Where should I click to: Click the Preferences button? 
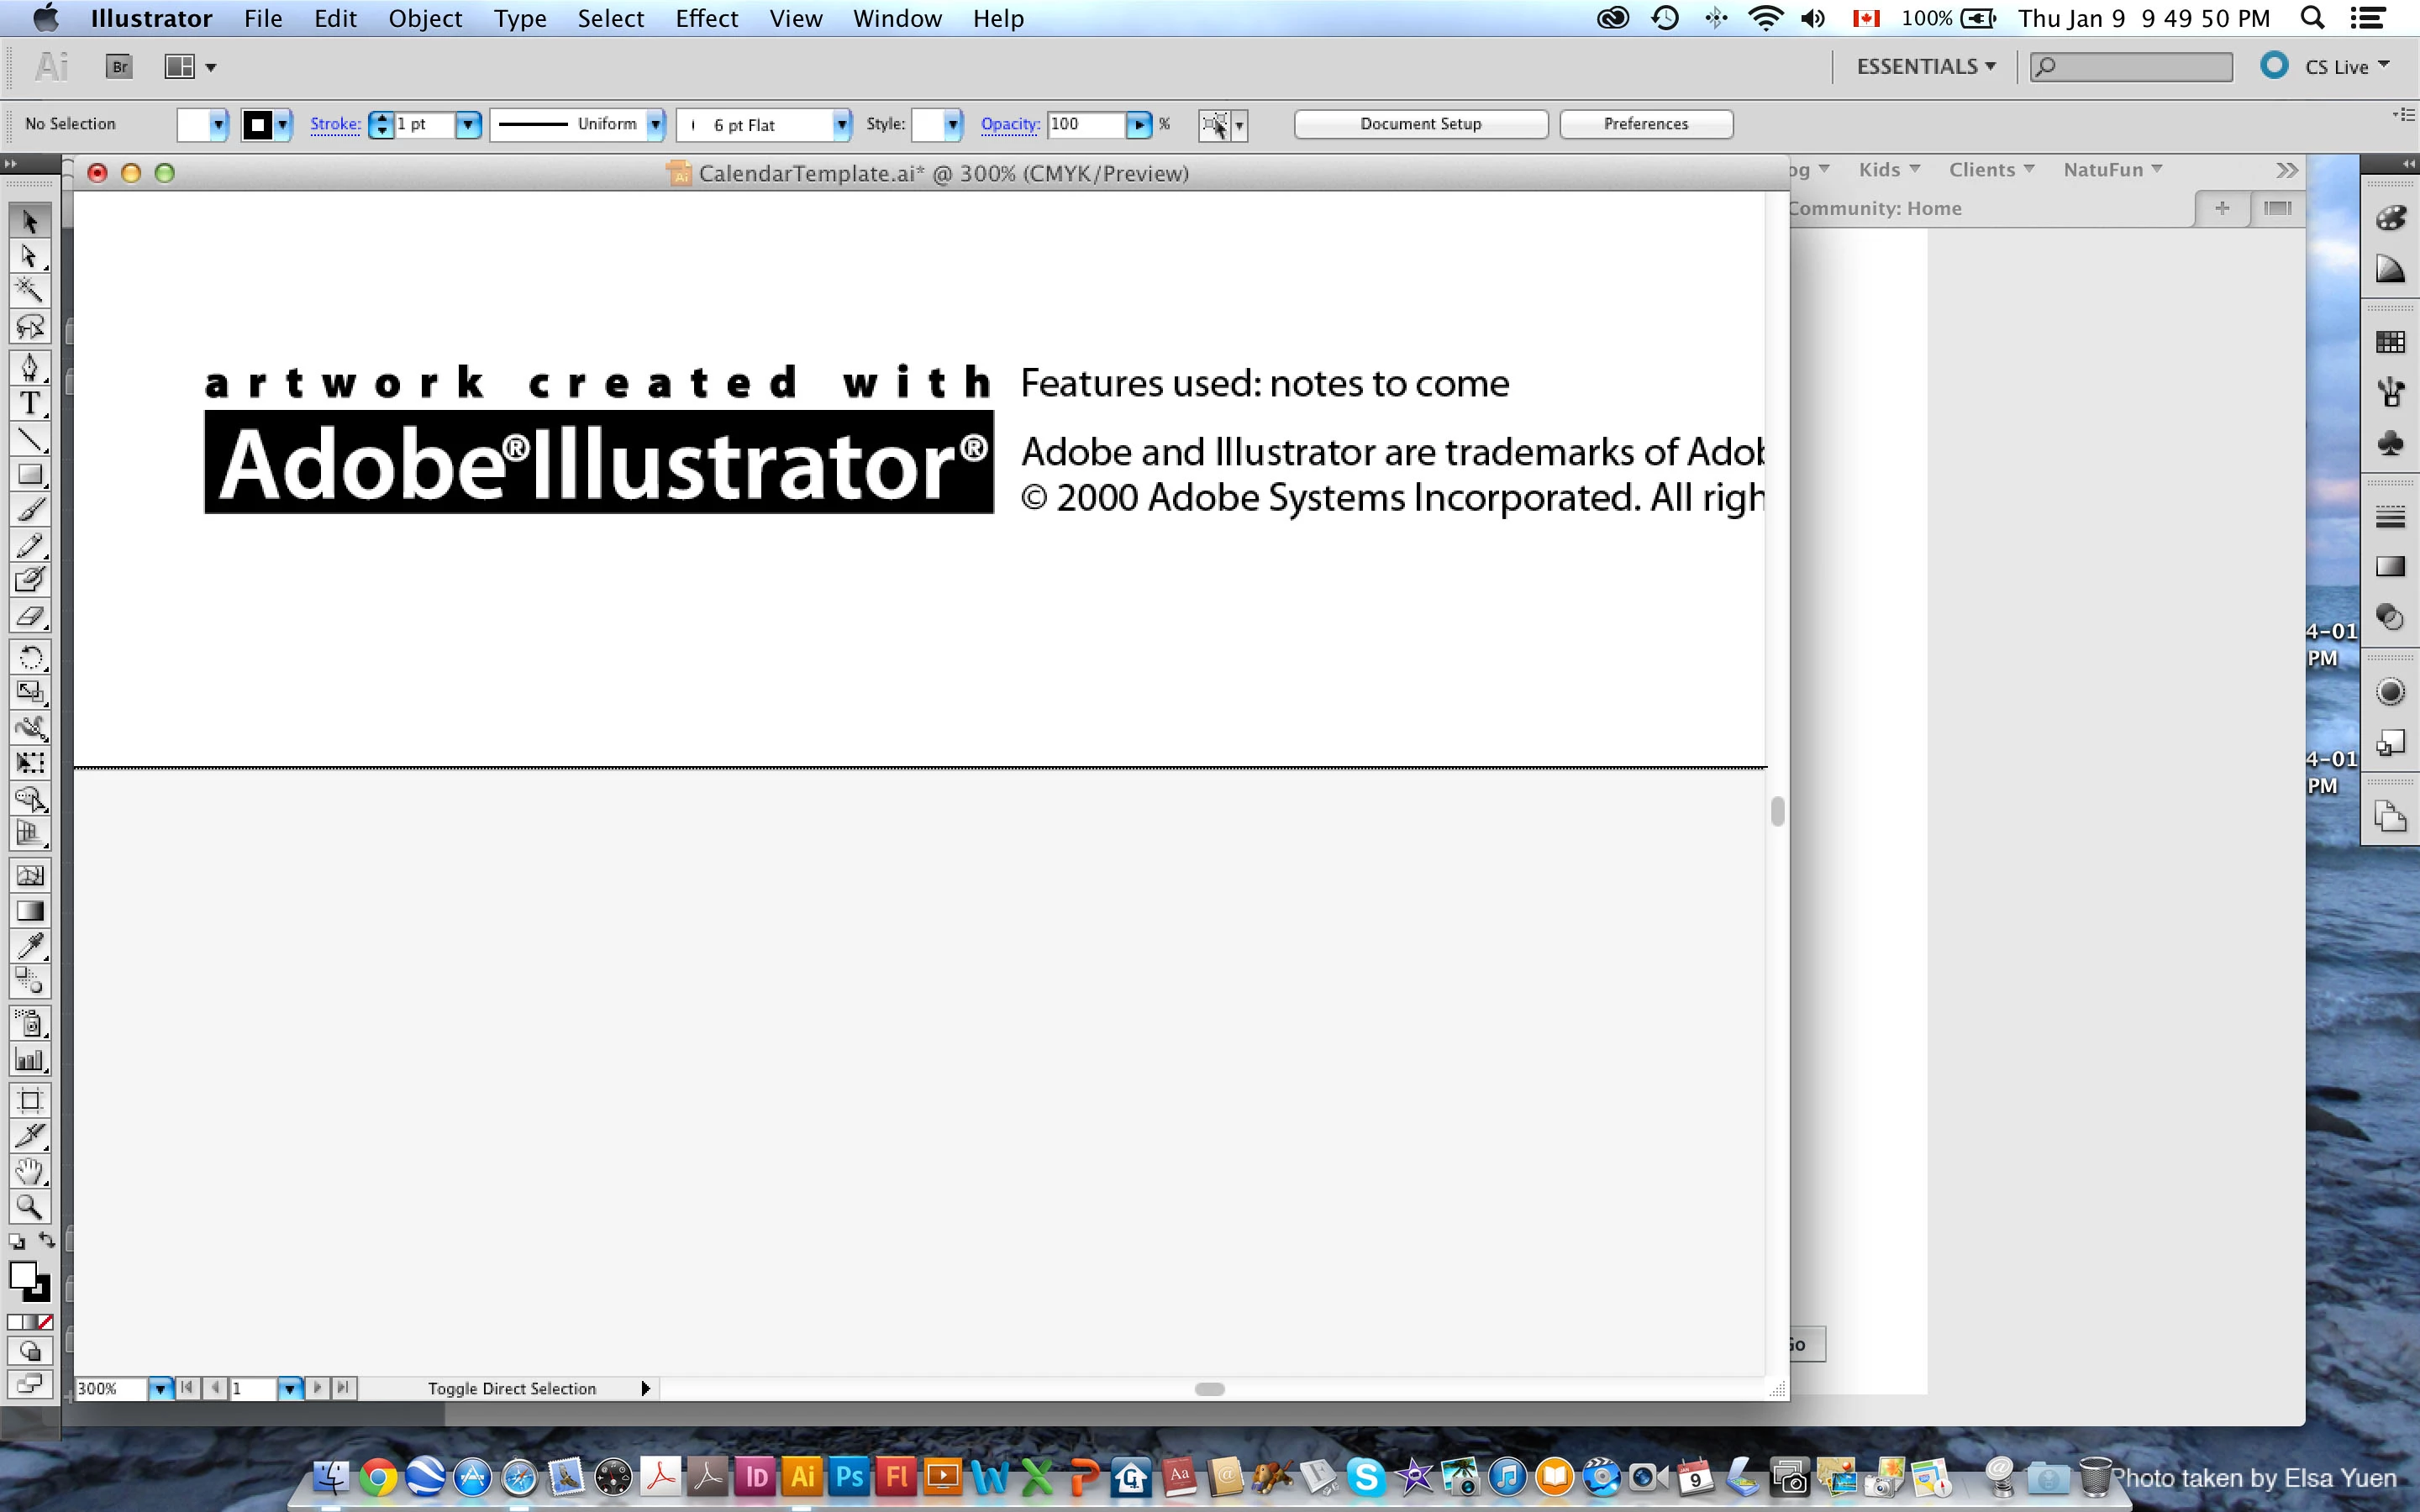click(x=1645, y=124)
